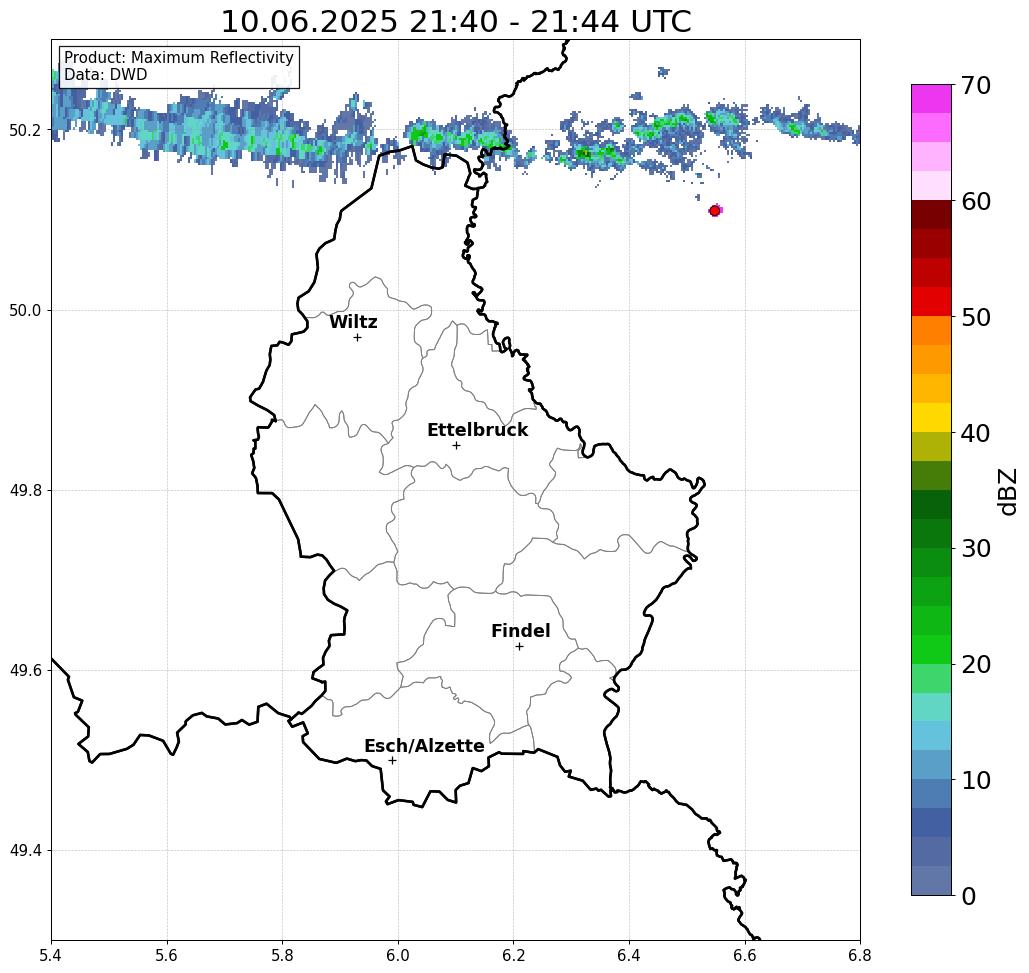1029x973 pixels.
Task: Click the 50.0 latitude axis label
Action: (25, 310)
